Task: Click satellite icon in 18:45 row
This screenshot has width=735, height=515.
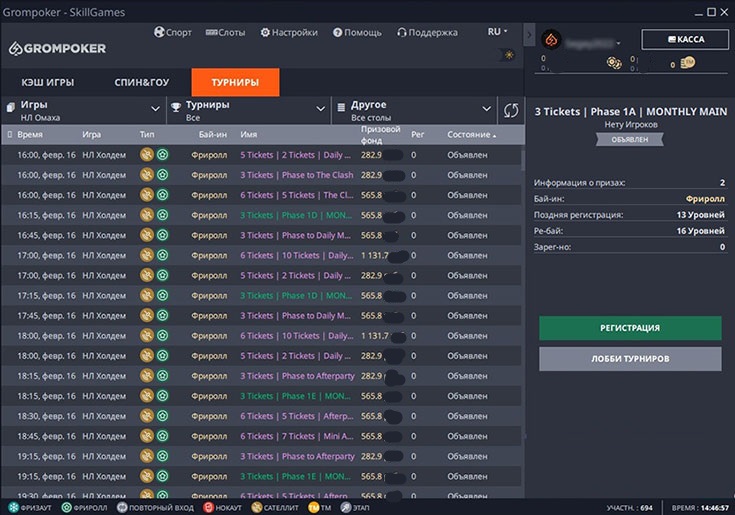Action: click(x=147, y=436)
